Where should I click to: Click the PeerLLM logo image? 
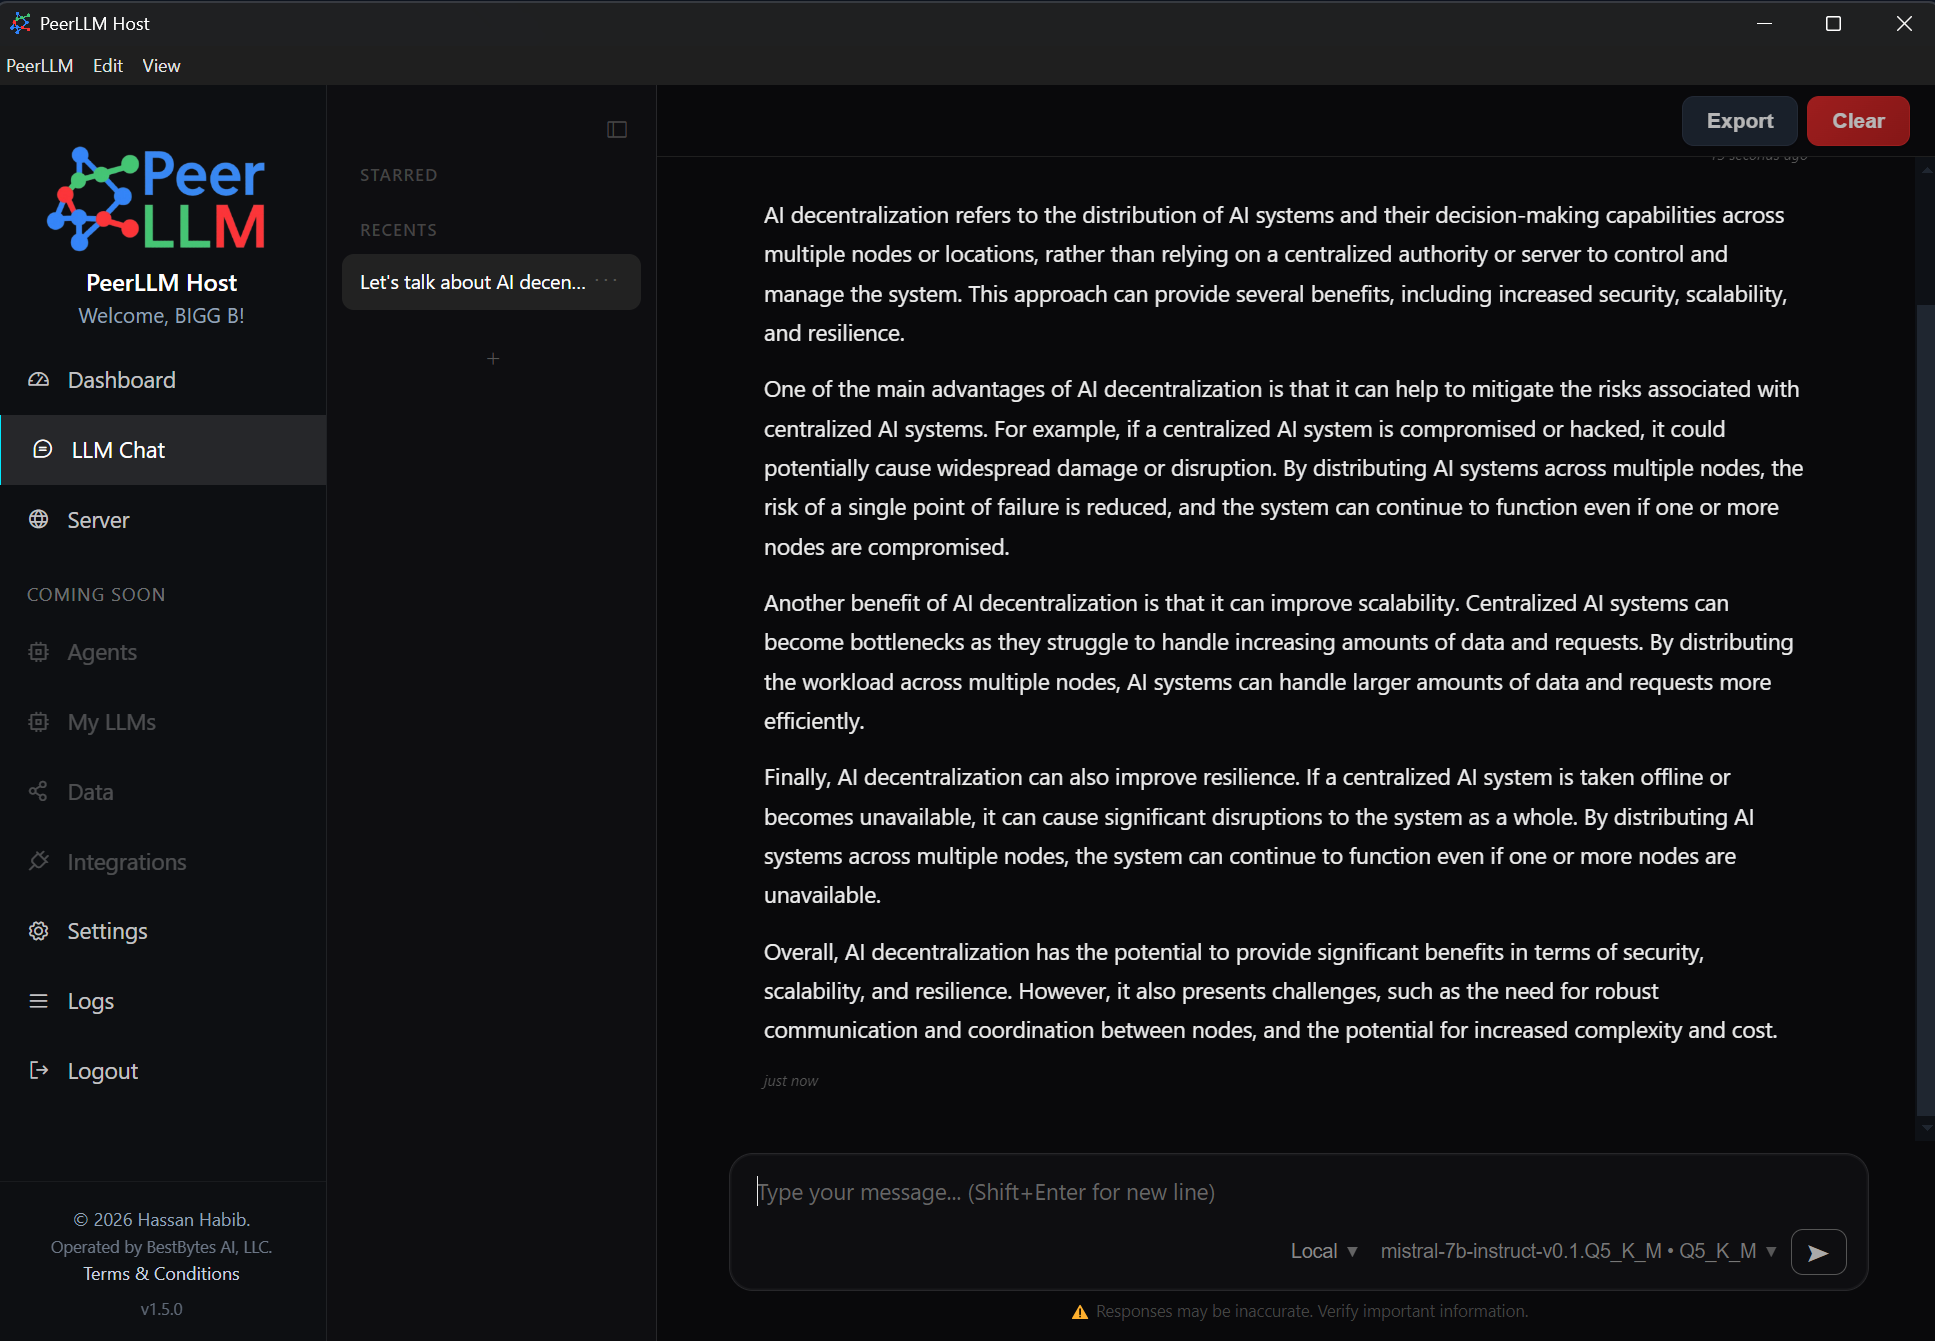[x=157, y=199]
